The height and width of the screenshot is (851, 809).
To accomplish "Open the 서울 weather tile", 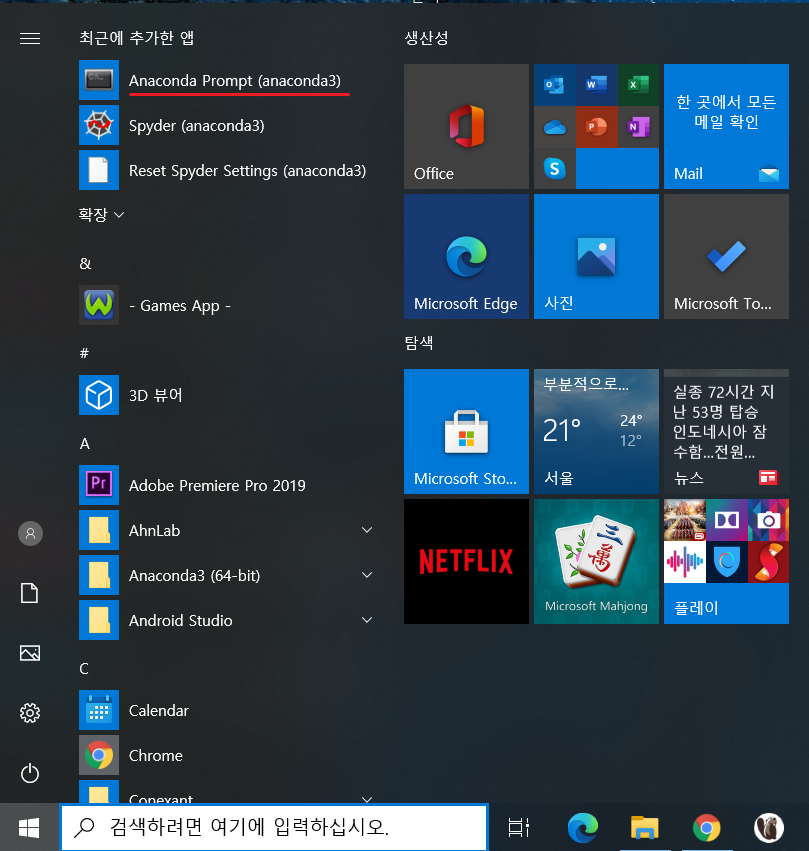I will (596, 431).
